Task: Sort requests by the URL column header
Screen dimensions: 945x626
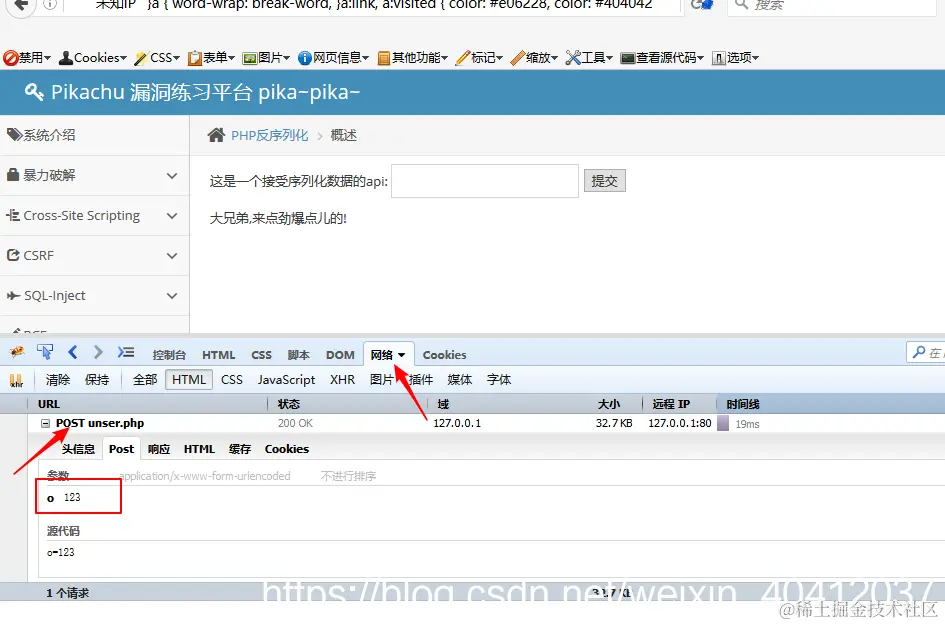Action: 147,404
